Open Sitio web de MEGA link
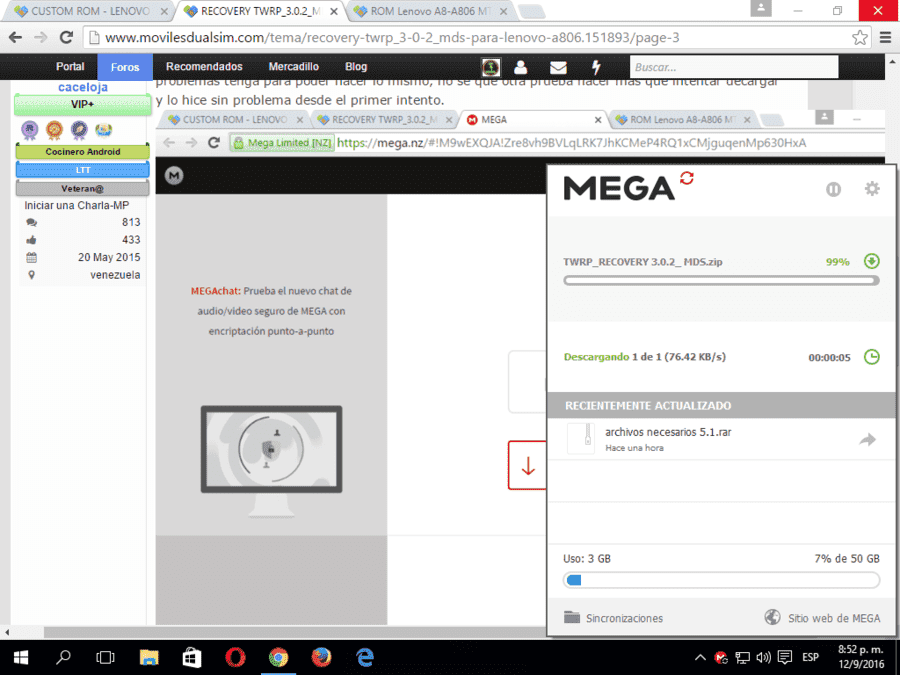900x675 pixels. coord(822,618)
